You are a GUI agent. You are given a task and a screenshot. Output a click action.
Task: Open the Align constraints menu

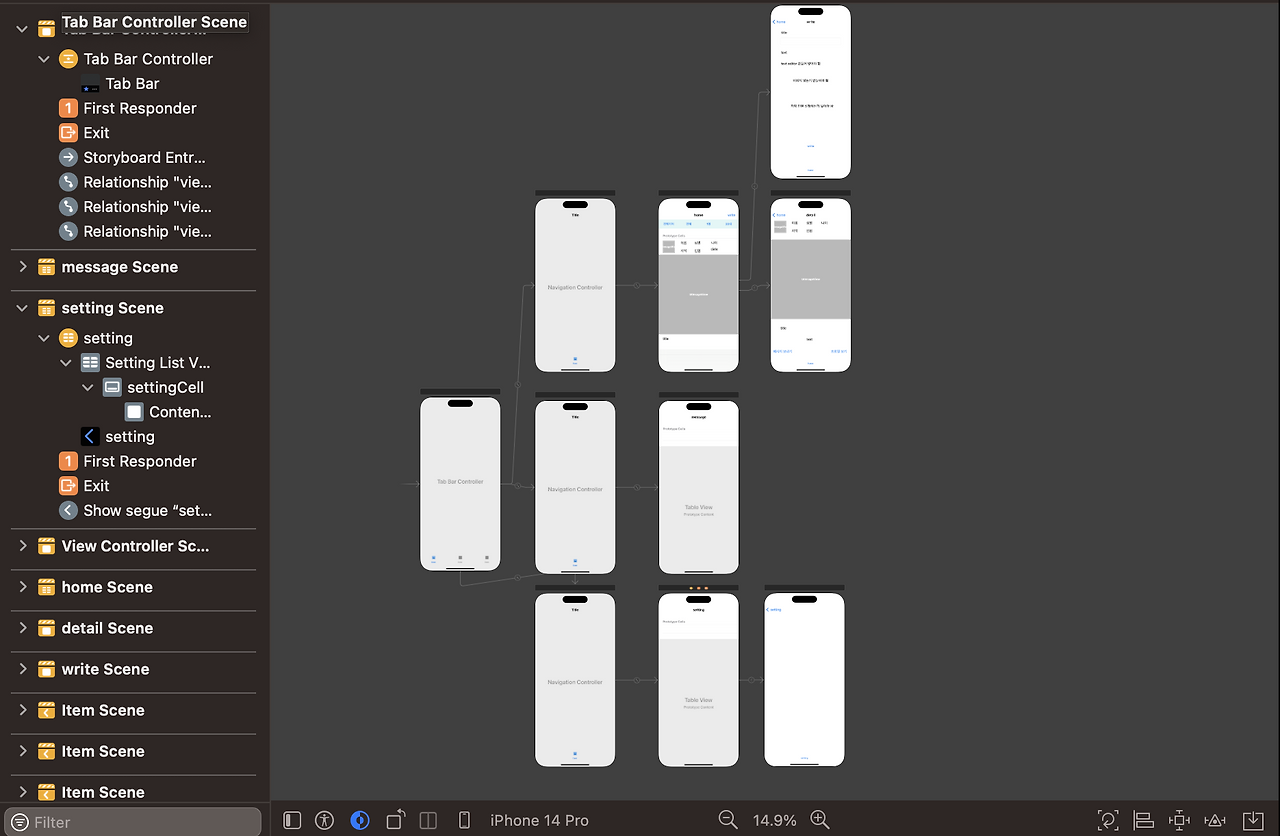(1143, 819)
